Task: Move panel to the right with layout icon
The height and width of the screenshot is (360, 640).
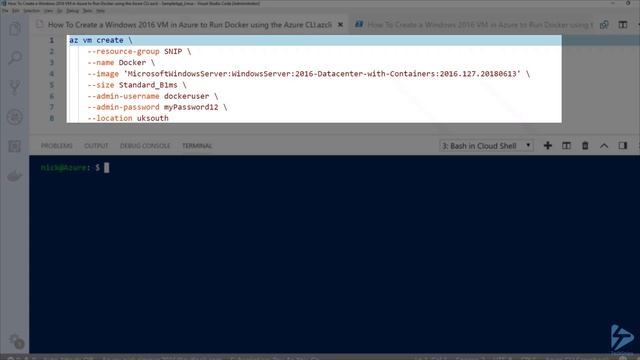Action: [623, 146]
